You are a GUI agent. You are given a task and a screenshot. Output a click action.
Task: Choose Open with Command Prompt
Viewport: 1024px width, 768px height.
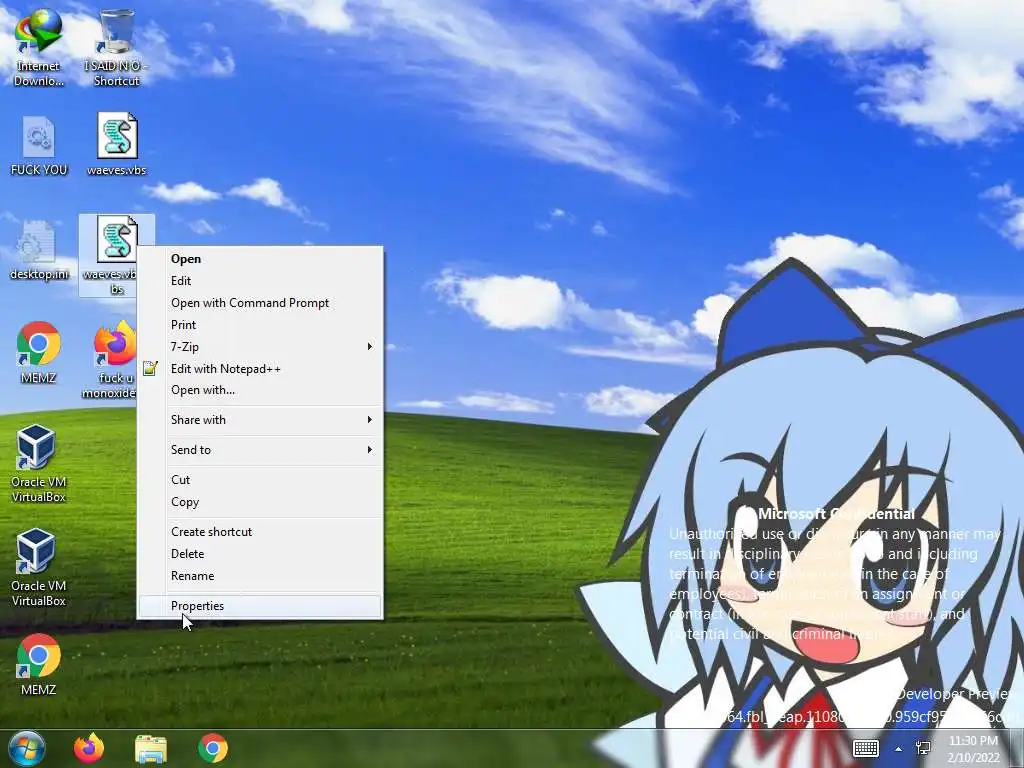coord(260,303)
